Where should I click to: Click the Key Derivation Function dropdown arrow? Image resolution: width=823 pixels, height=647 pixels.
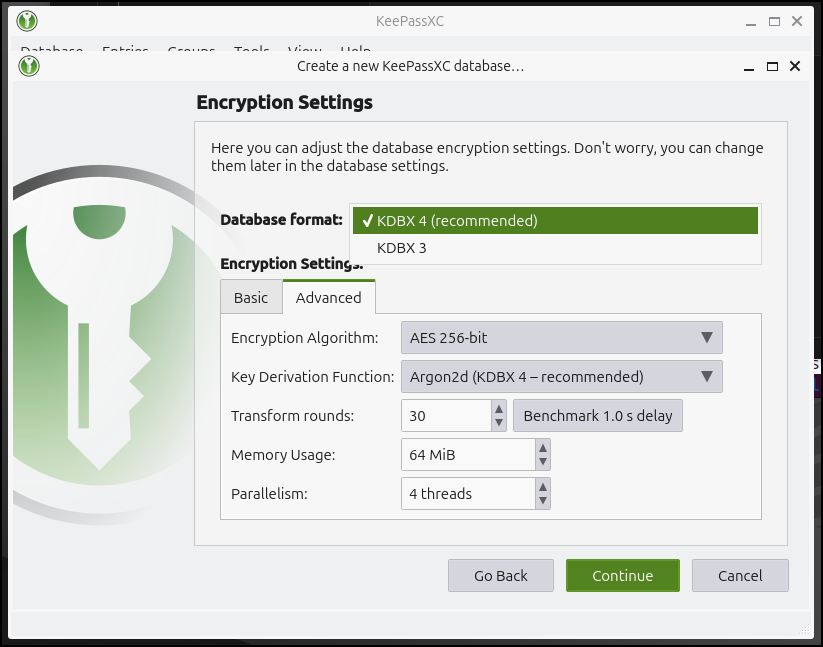coord(707,377)
